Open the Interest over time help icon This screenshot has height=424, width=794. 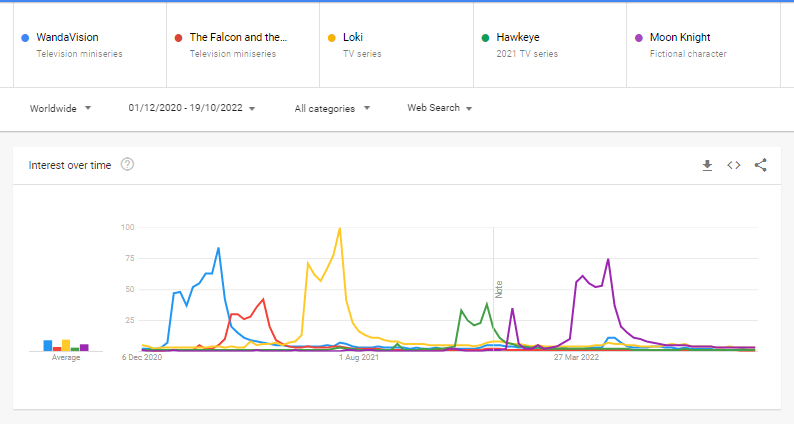[x=127, y=165]
